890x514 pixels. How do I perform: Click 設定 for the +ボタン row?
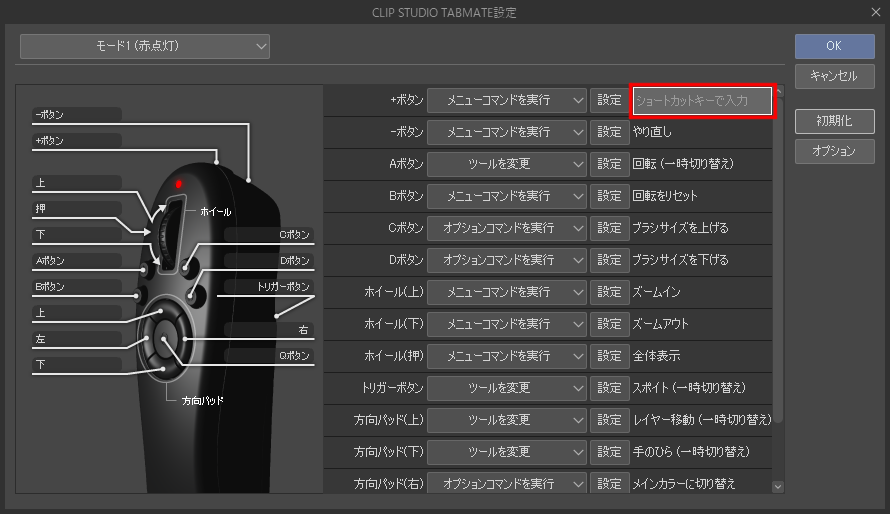tap(610, 100)
